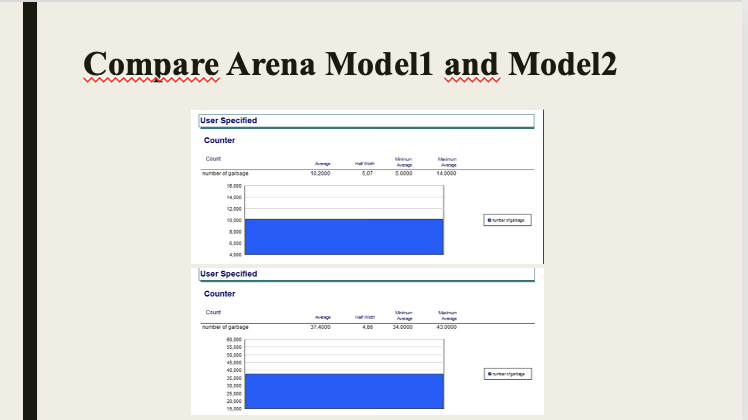Click the "number of garbage" row label next to 10.2000
Image resolution: width=748 pixels, height=420 pixels.
point(225,173)
